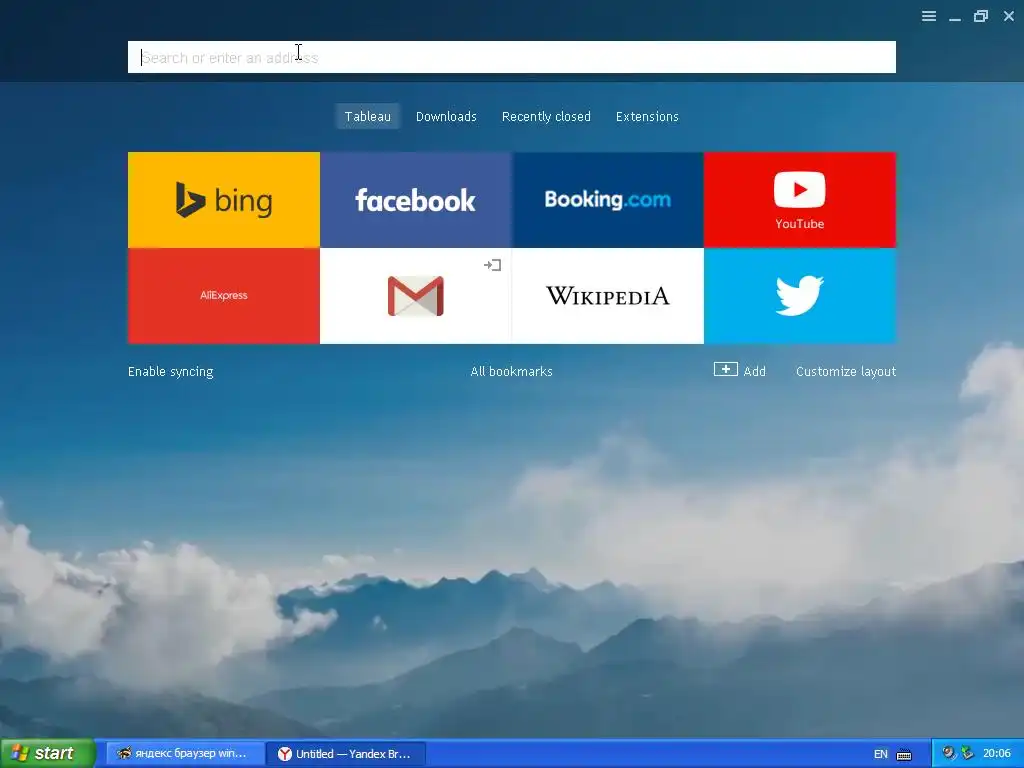Restore down the browser window

[x=981, y=16]
